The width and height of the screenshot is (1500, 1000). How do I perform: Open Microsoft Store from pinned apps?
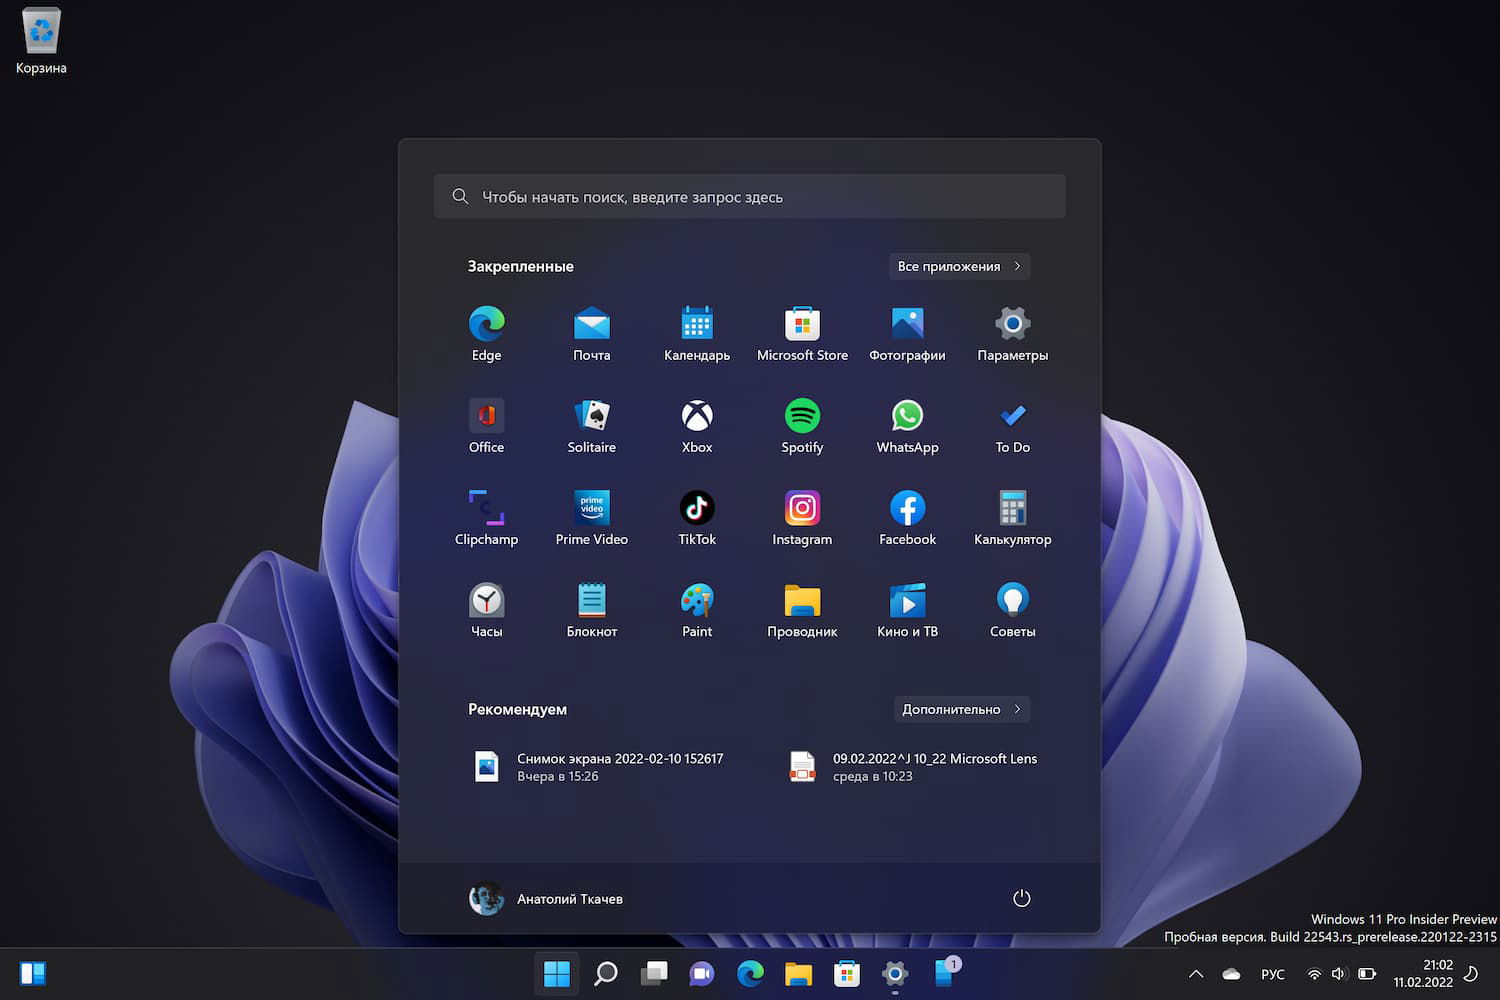802,334
